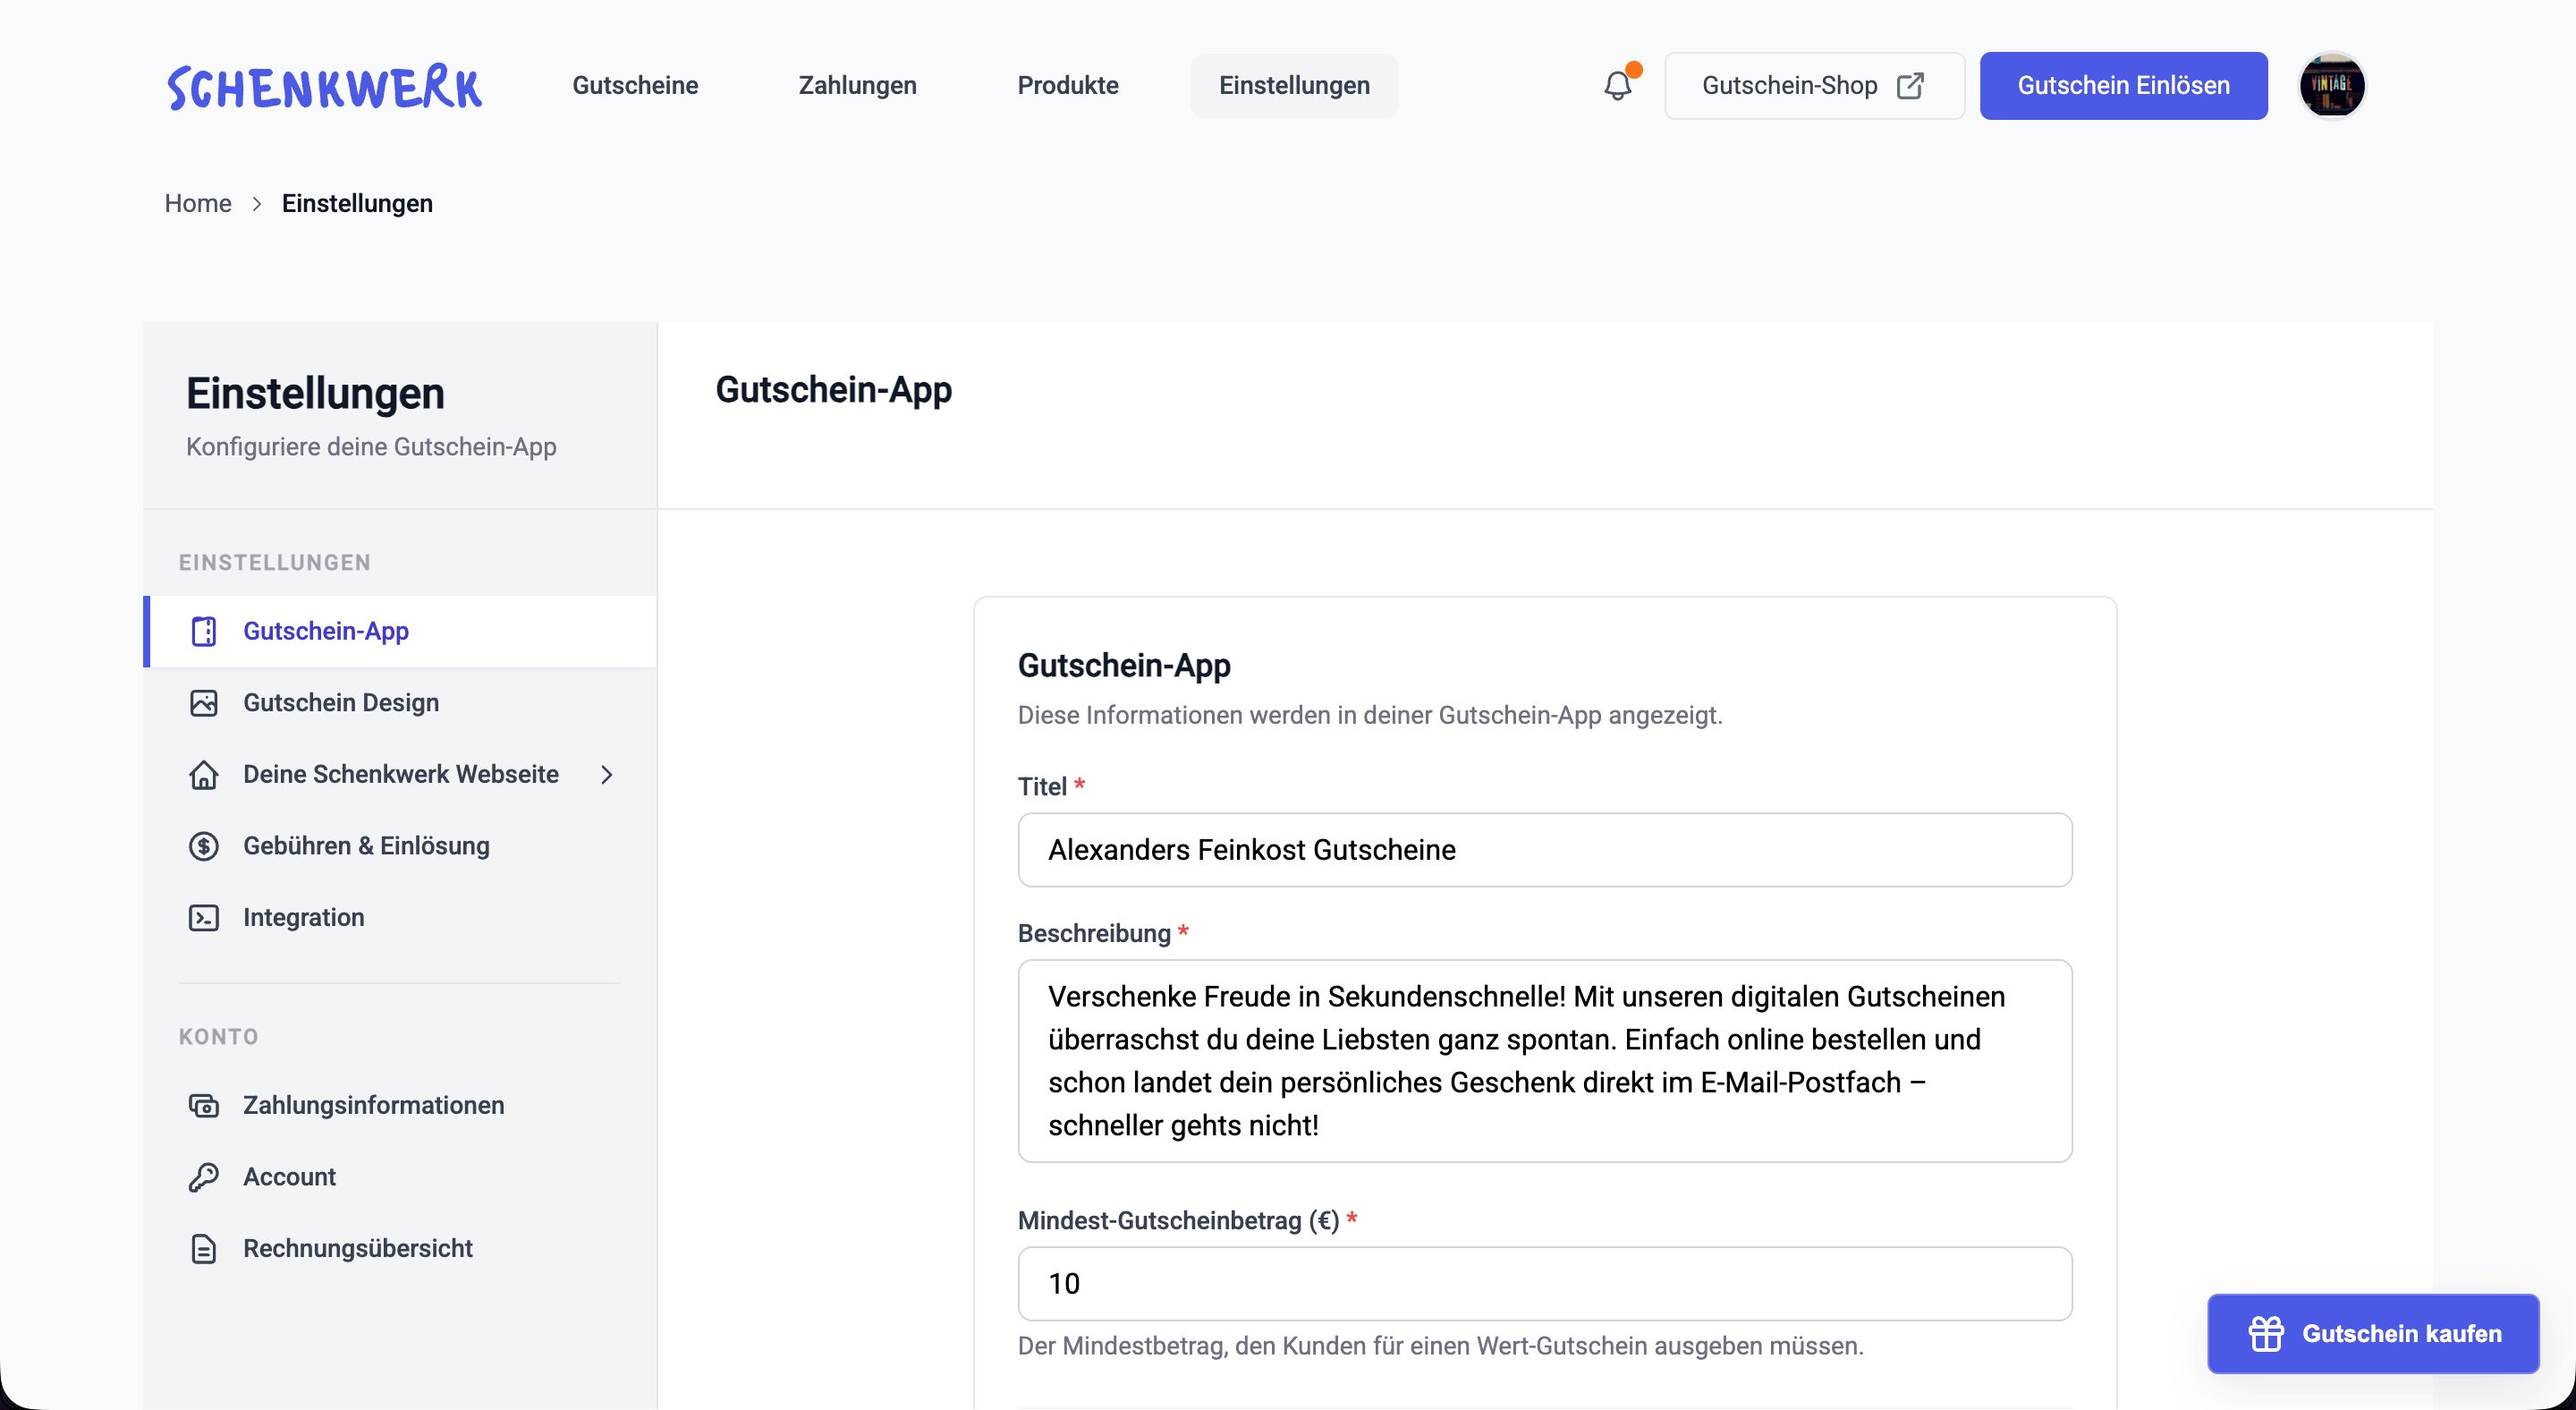2576x1410 pixels.
Task: Open the profile avatar in the top right
Action: [2332, 85]
